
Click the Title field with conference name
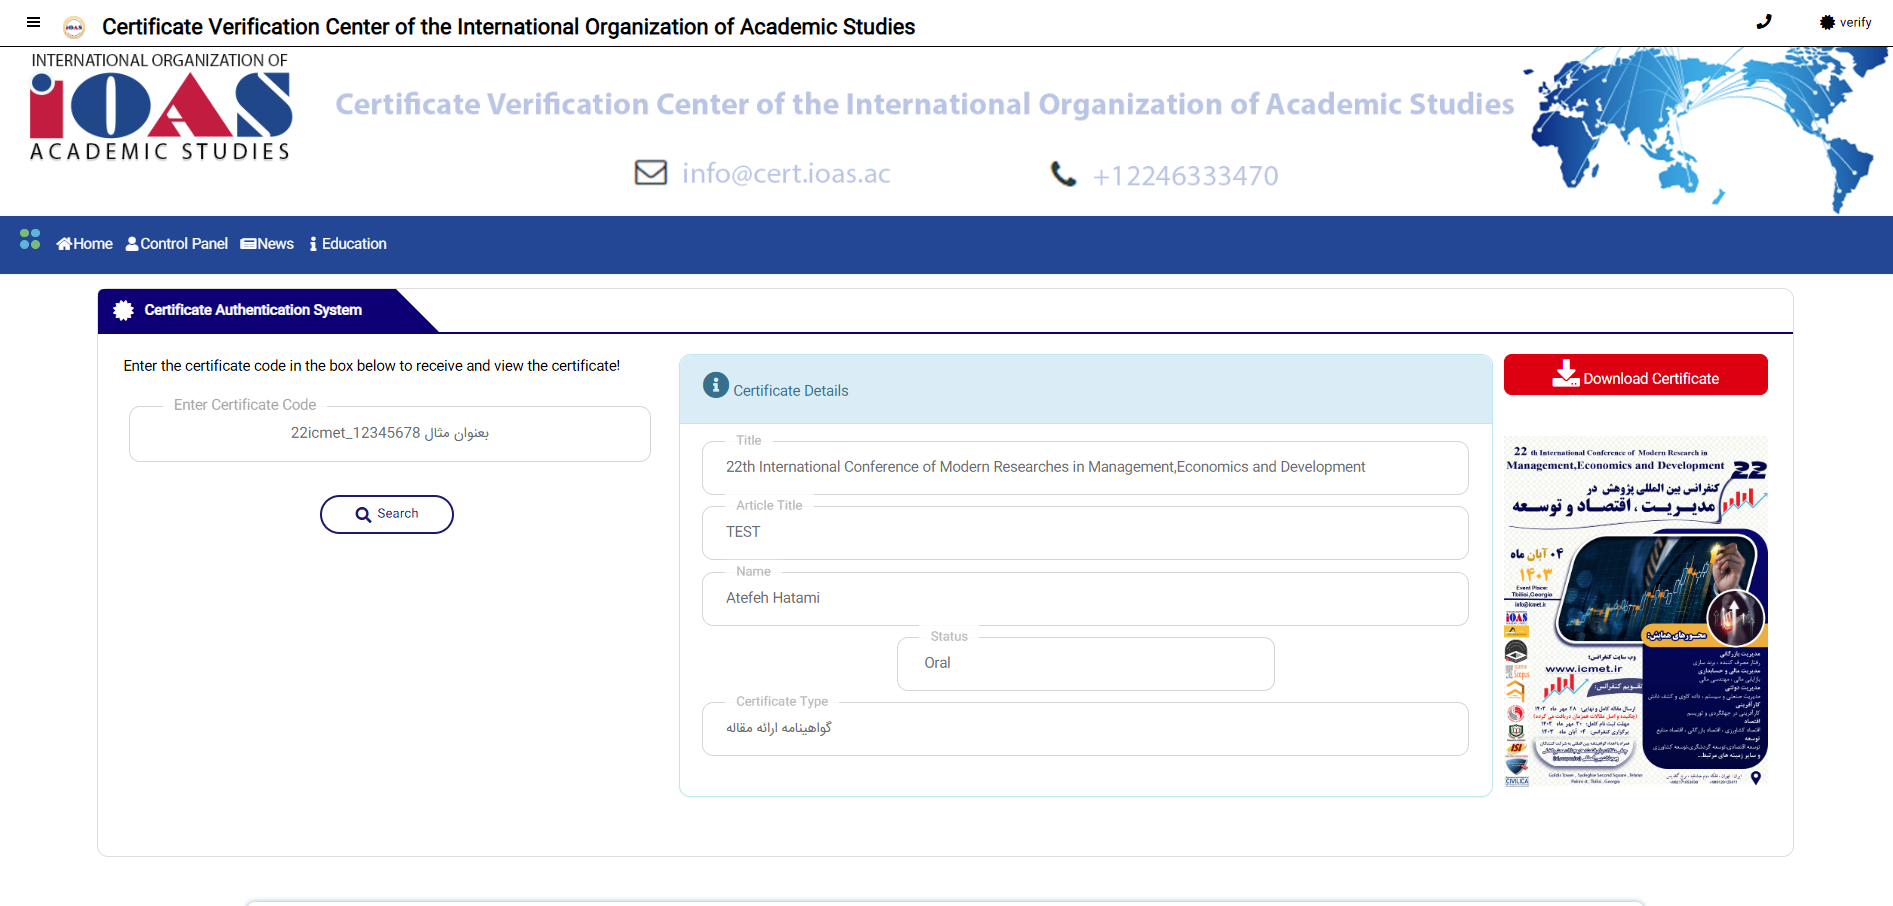1085,467
